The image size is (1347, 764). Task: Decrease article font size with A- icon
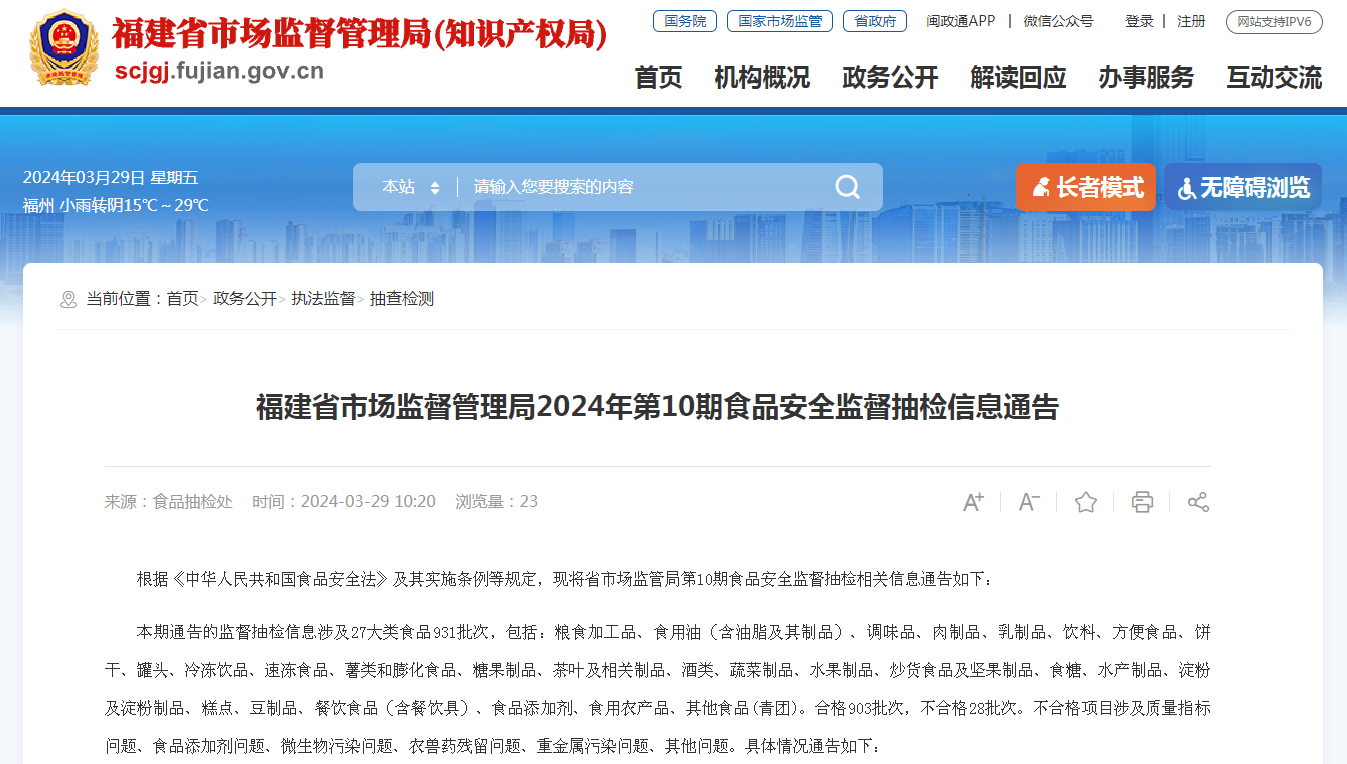pos(1028,501)
